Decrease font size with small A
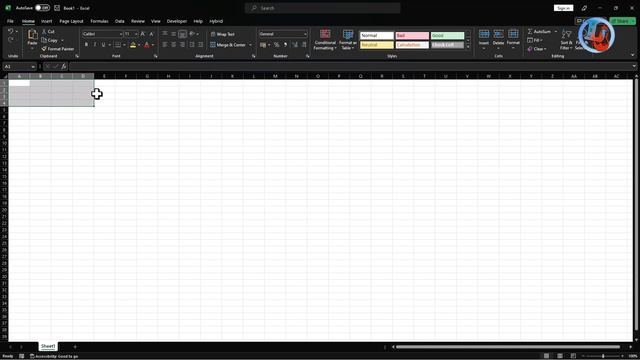 pos(151,34)
